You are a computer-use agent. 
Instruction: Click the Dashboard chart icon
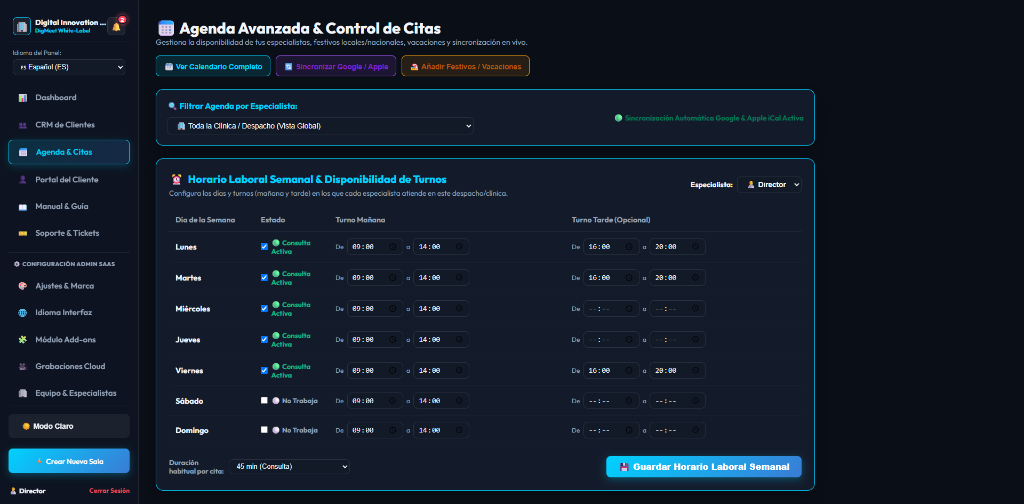point(23,98)
